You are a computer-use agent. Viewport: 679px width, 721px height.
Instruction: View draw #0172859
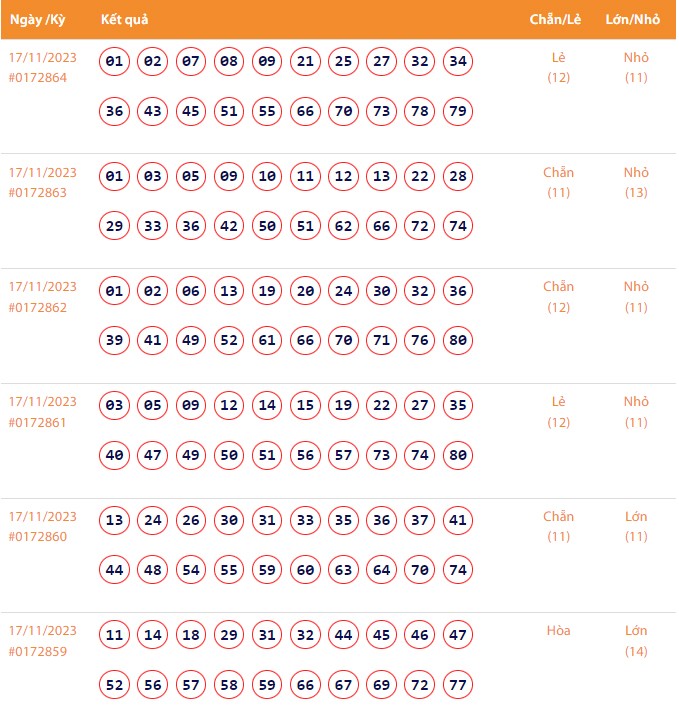click(38, 651)
